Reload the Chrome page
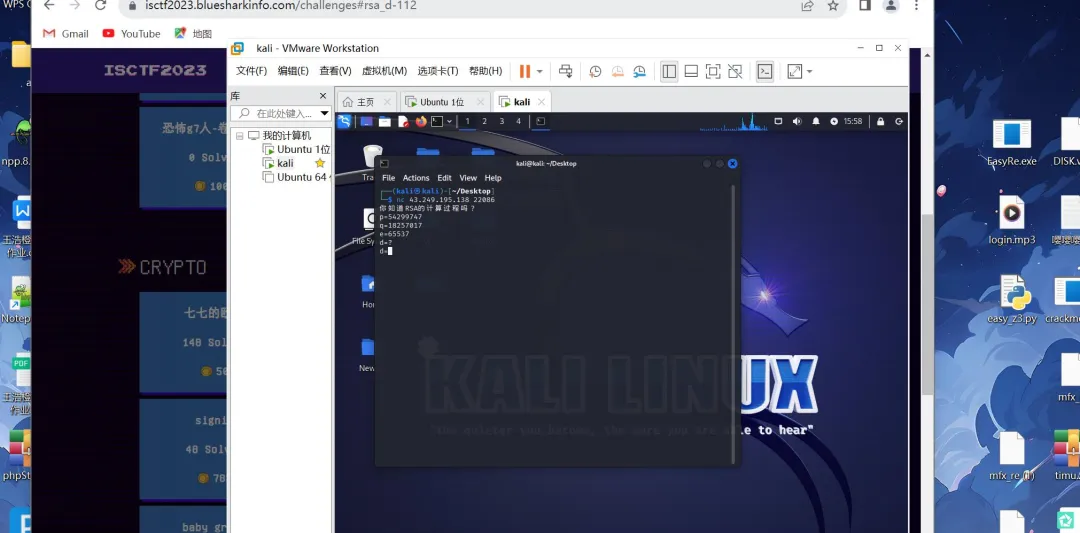This screenshot has width=1080, height=533. tap(101, 6)
